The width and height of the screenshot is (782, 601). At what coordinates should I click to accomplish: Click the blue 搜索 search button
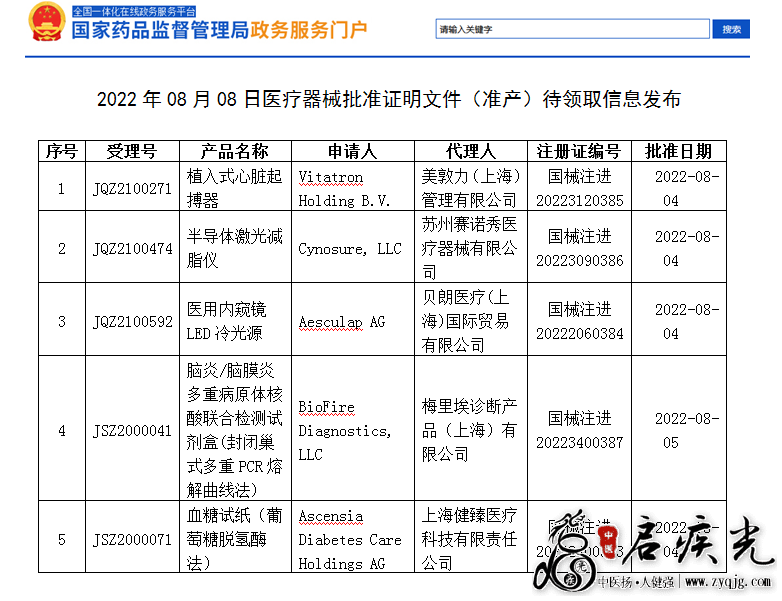(731, 29)
